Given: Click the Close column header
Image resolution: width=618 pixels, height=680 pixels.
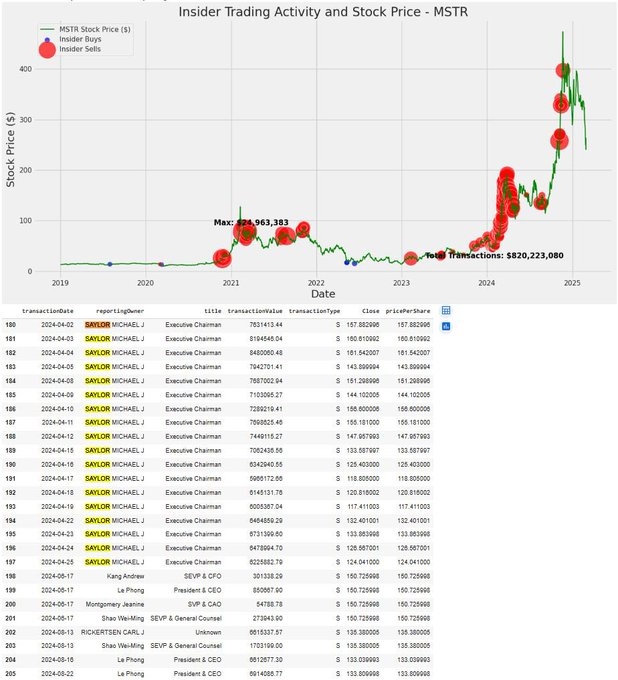Looking at the screenshot, I should pyautogui.click(x=370, y=311).
